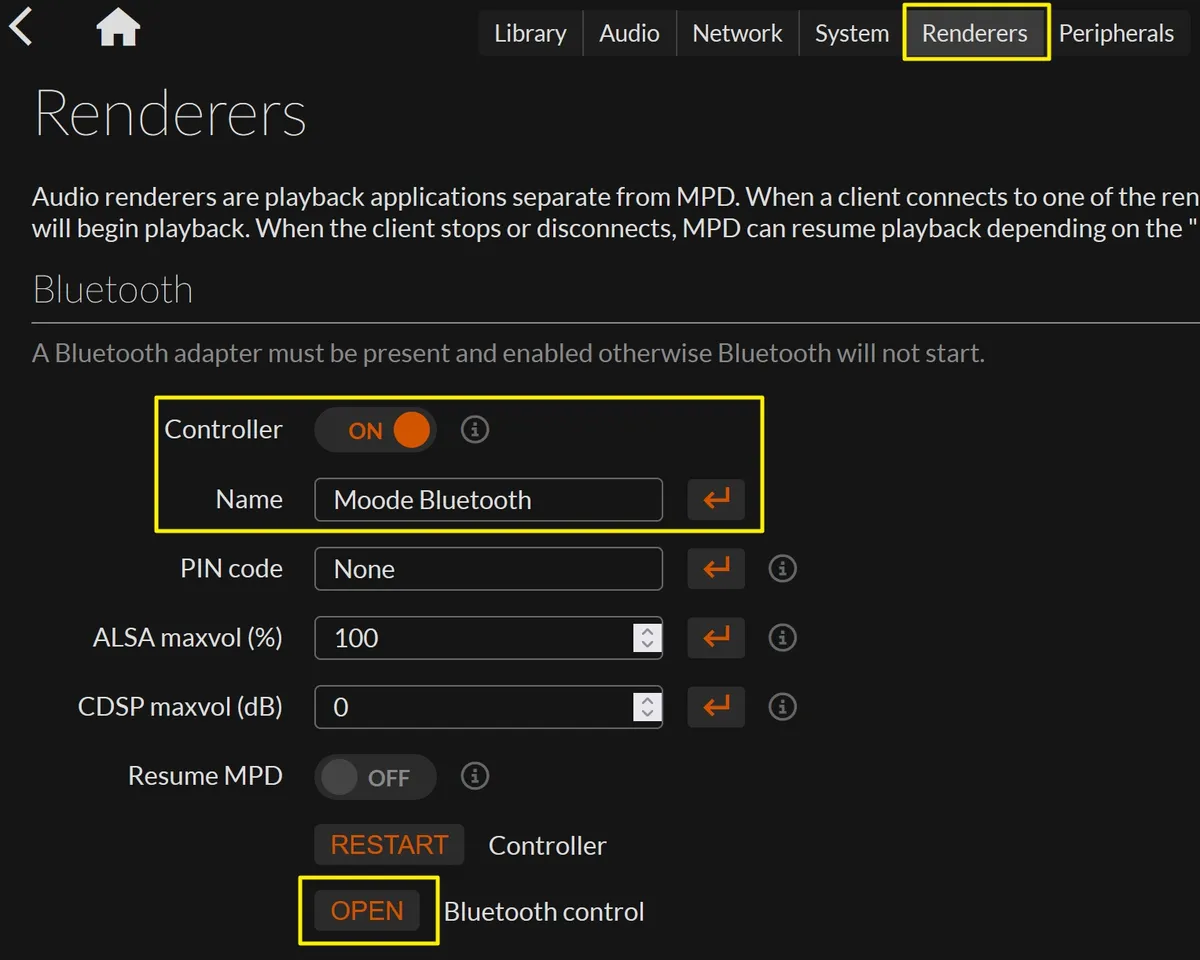Turn off the Bluetooth Controller toggle
This screenshot has width=1200, height=960.
375,430
